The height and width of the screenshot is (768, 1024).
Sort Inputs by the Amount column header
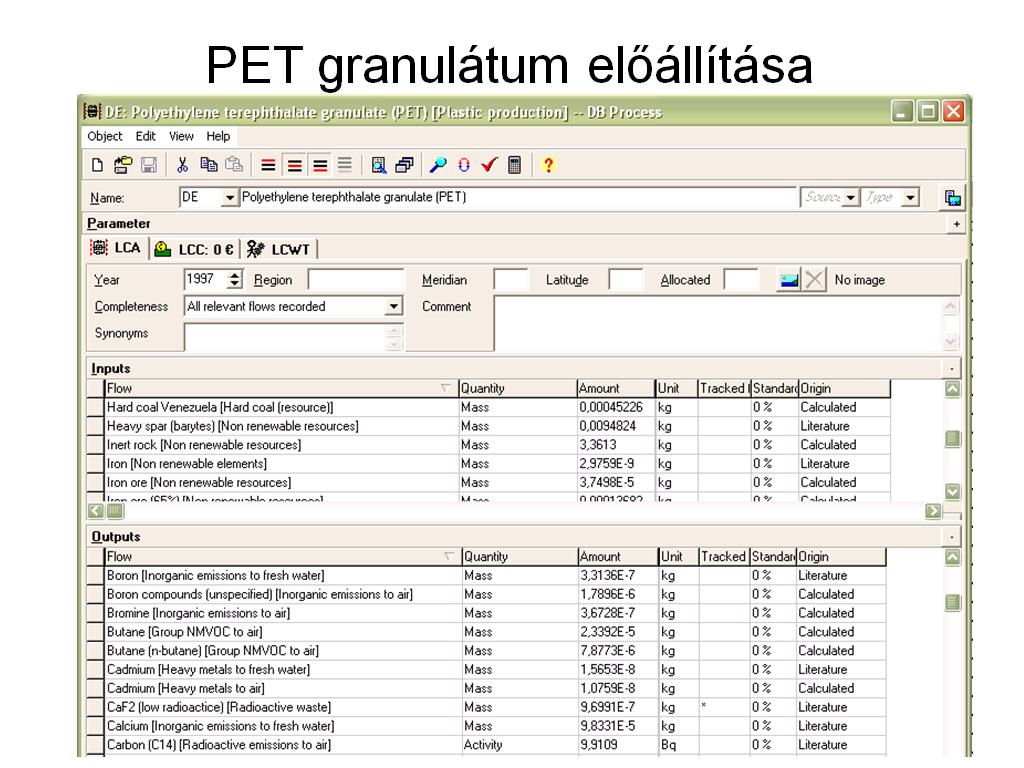[x=616, y=389]
